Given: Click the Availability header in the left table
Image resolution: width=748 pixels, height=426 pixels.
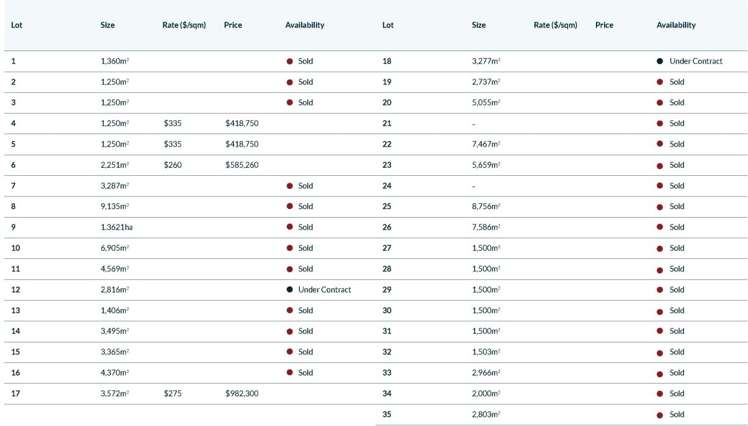Looking at the screenshot, I should [x=304, y=25].
